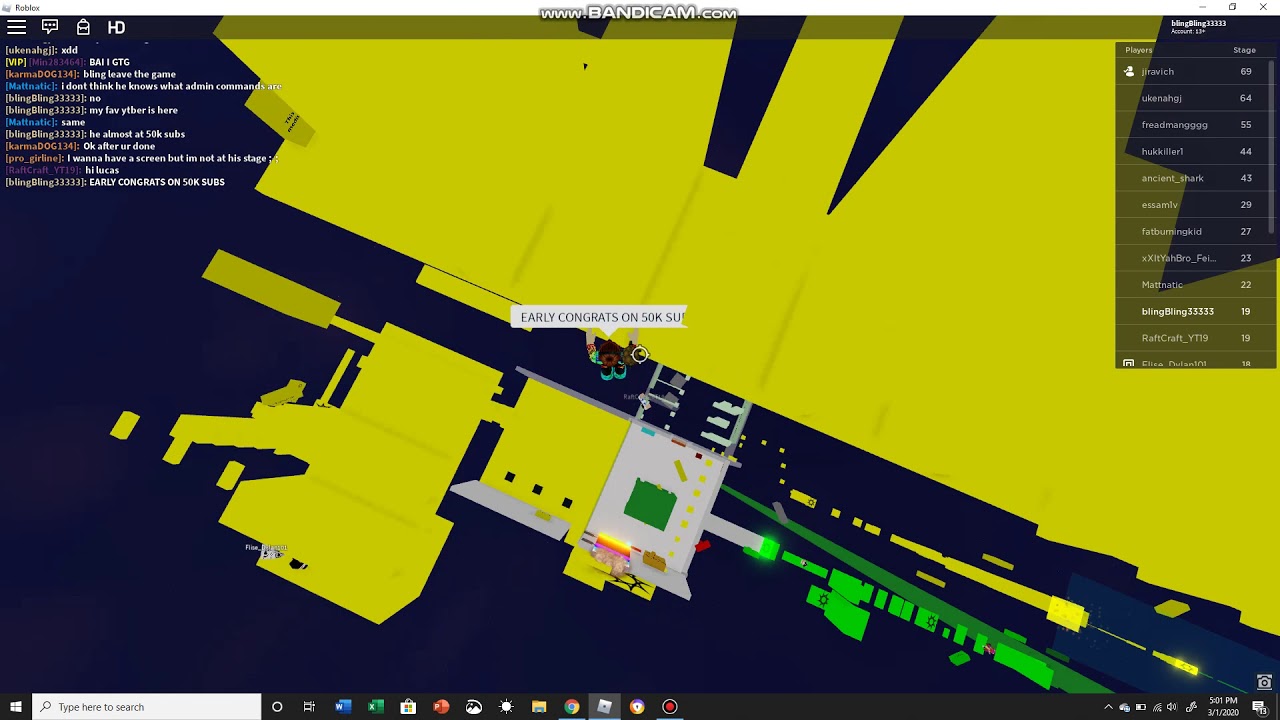Click the taskbar search box

pos(146,707)
